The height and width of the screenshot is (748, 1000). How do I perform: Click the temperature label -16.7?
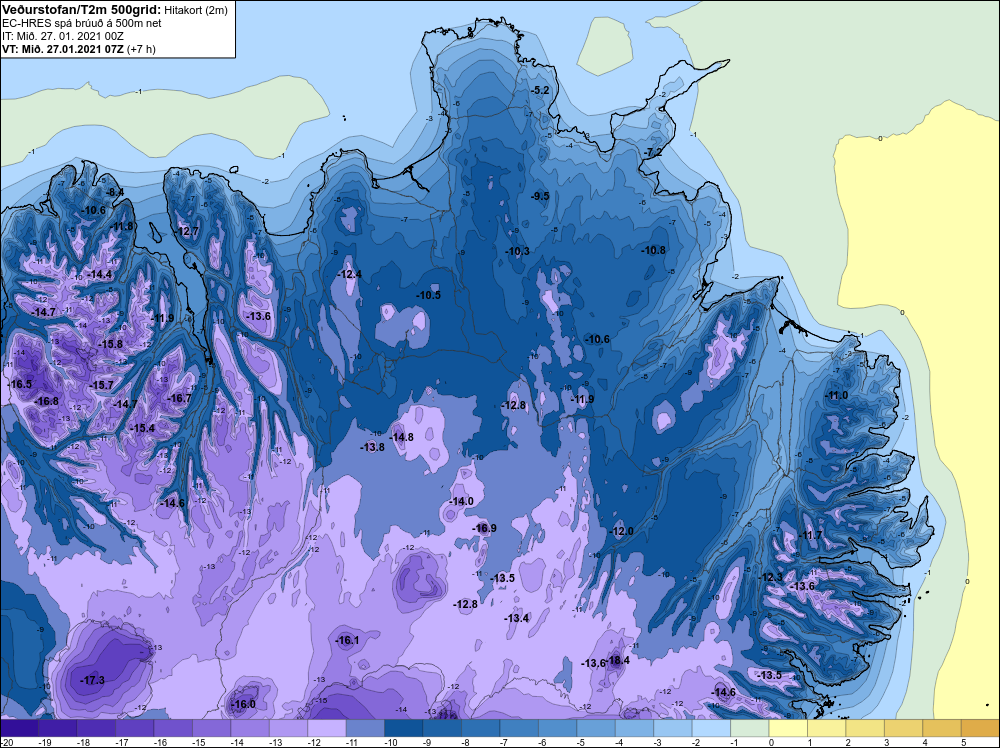pos(179,398)
